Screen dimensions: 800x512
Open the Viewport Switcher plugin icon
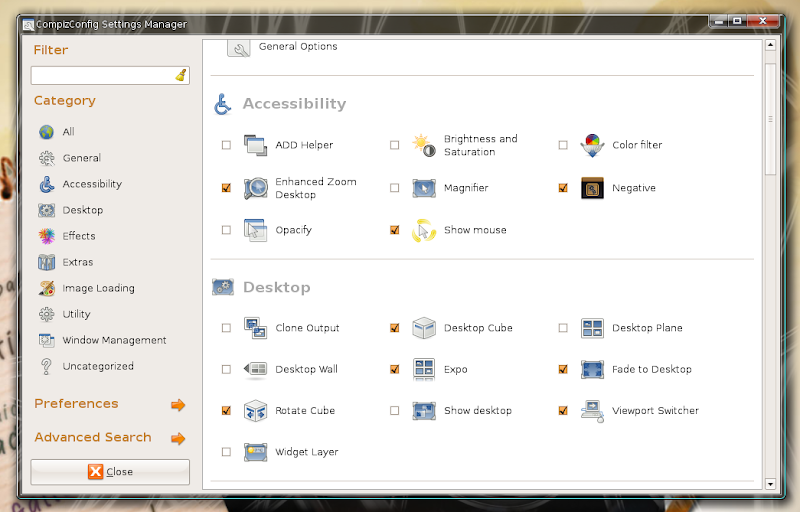click(x=592, y=411)
